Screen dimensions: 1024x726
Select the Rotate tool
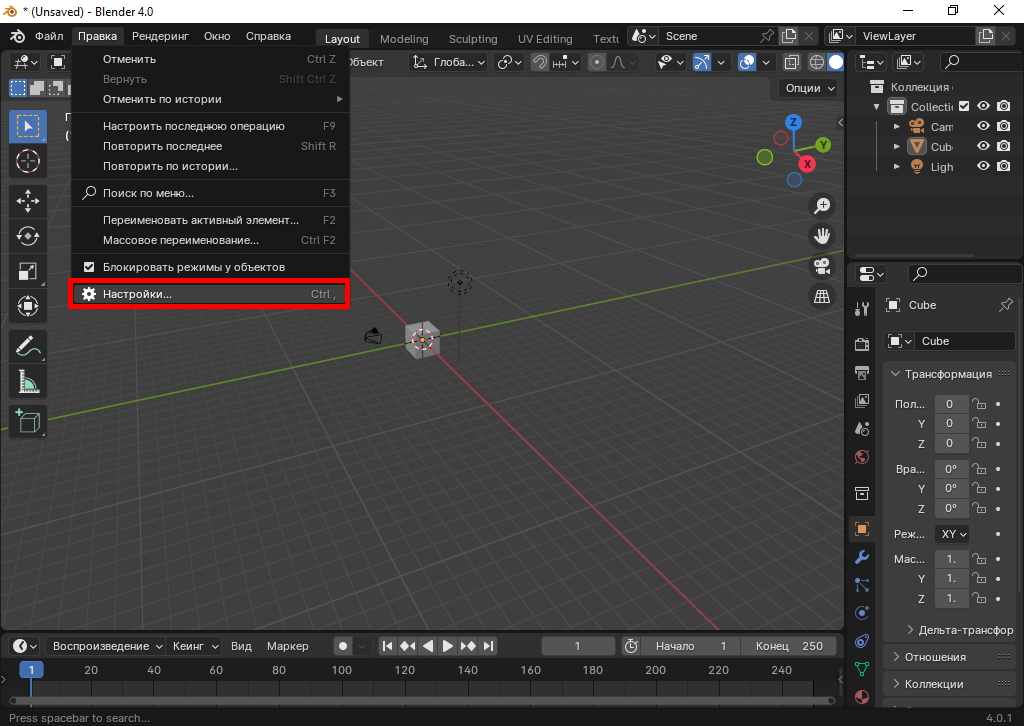point(28,236)
